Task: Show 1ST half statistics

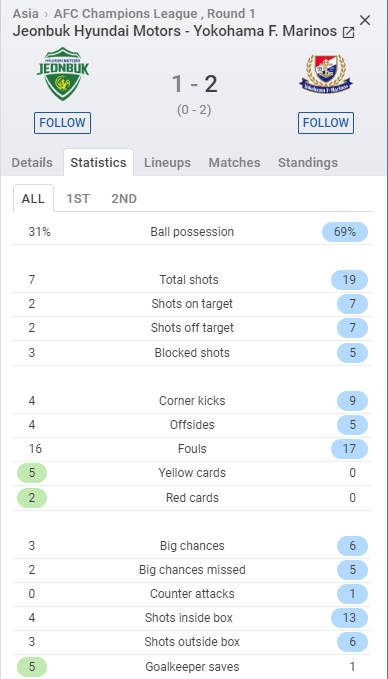Action: tap(78, 199)
